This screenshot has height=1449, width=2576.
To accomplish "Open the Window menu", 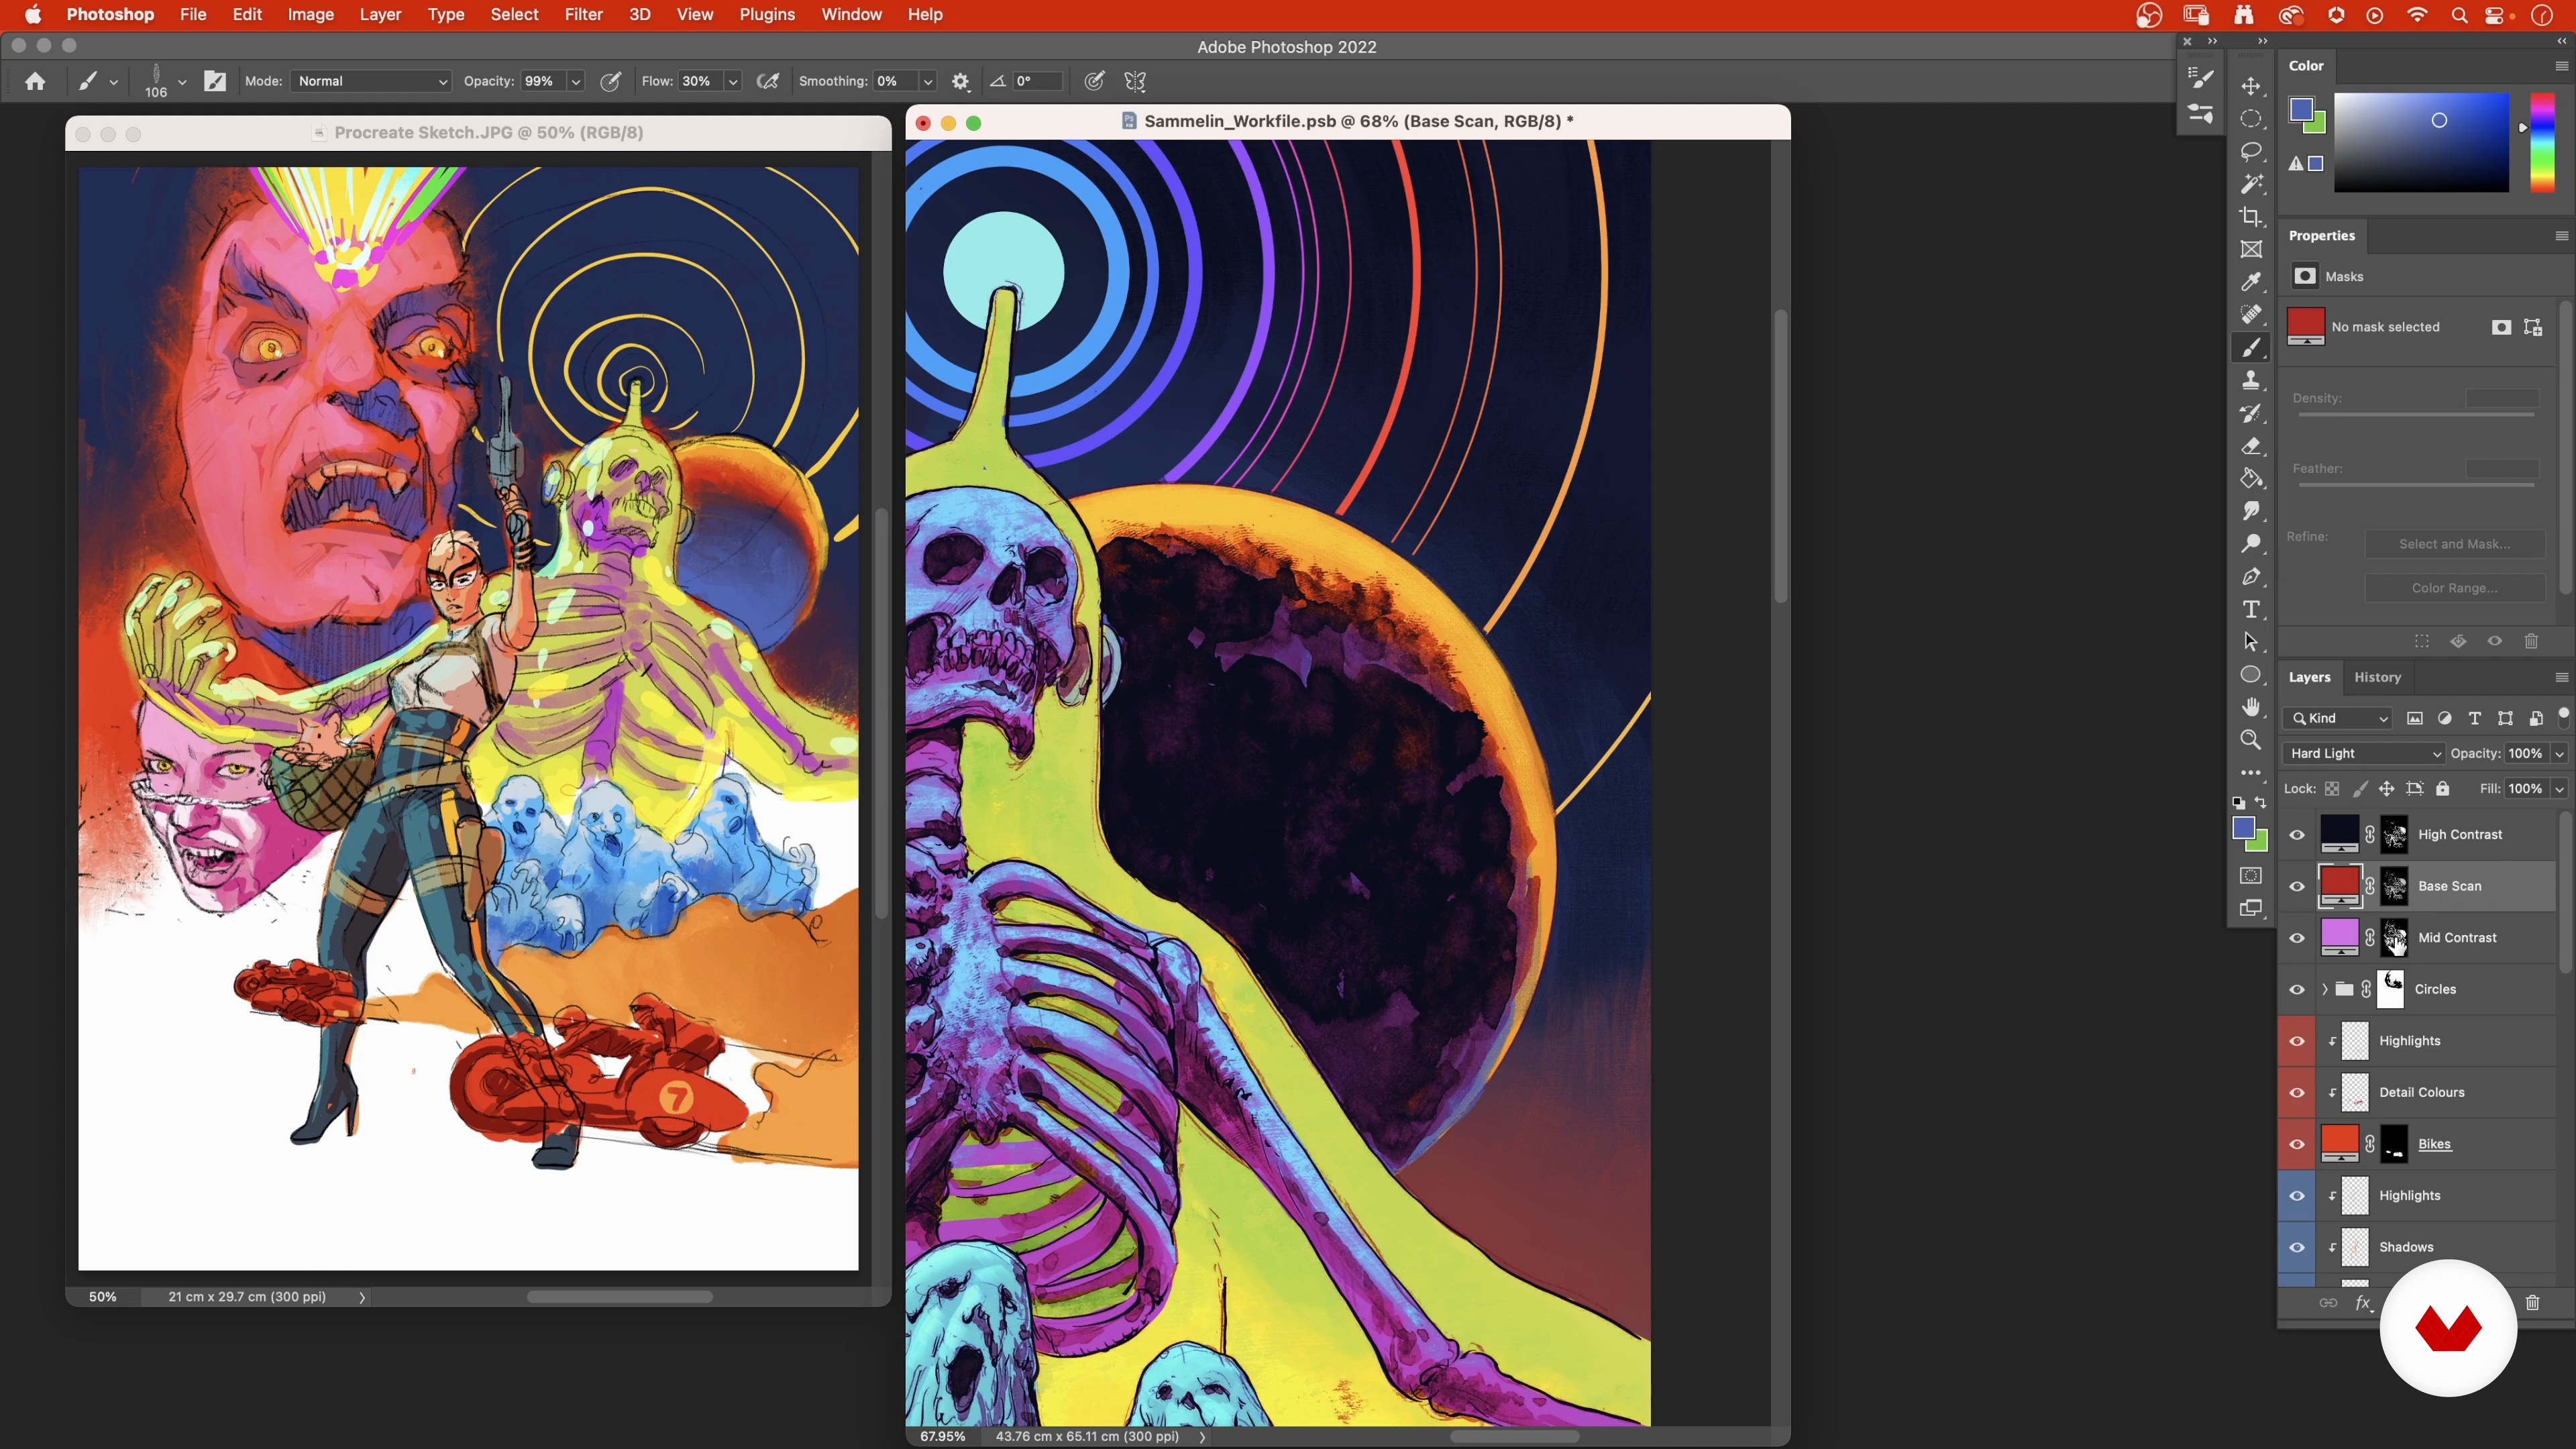I will click(x=851, y=15).
